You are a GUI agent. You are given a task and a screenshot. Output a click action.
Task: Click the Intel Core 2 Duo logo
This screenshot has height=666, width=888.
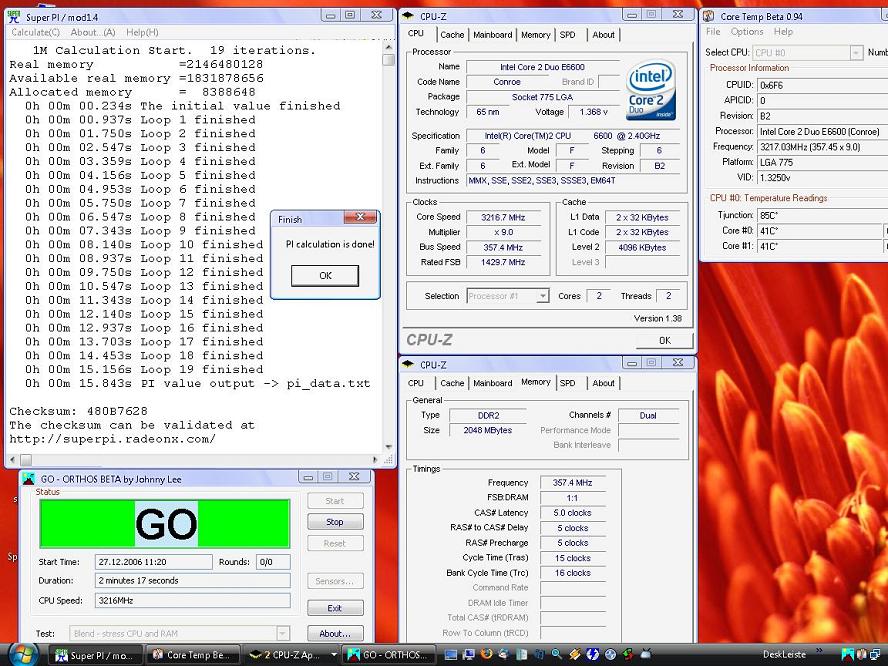coord(651,89)
